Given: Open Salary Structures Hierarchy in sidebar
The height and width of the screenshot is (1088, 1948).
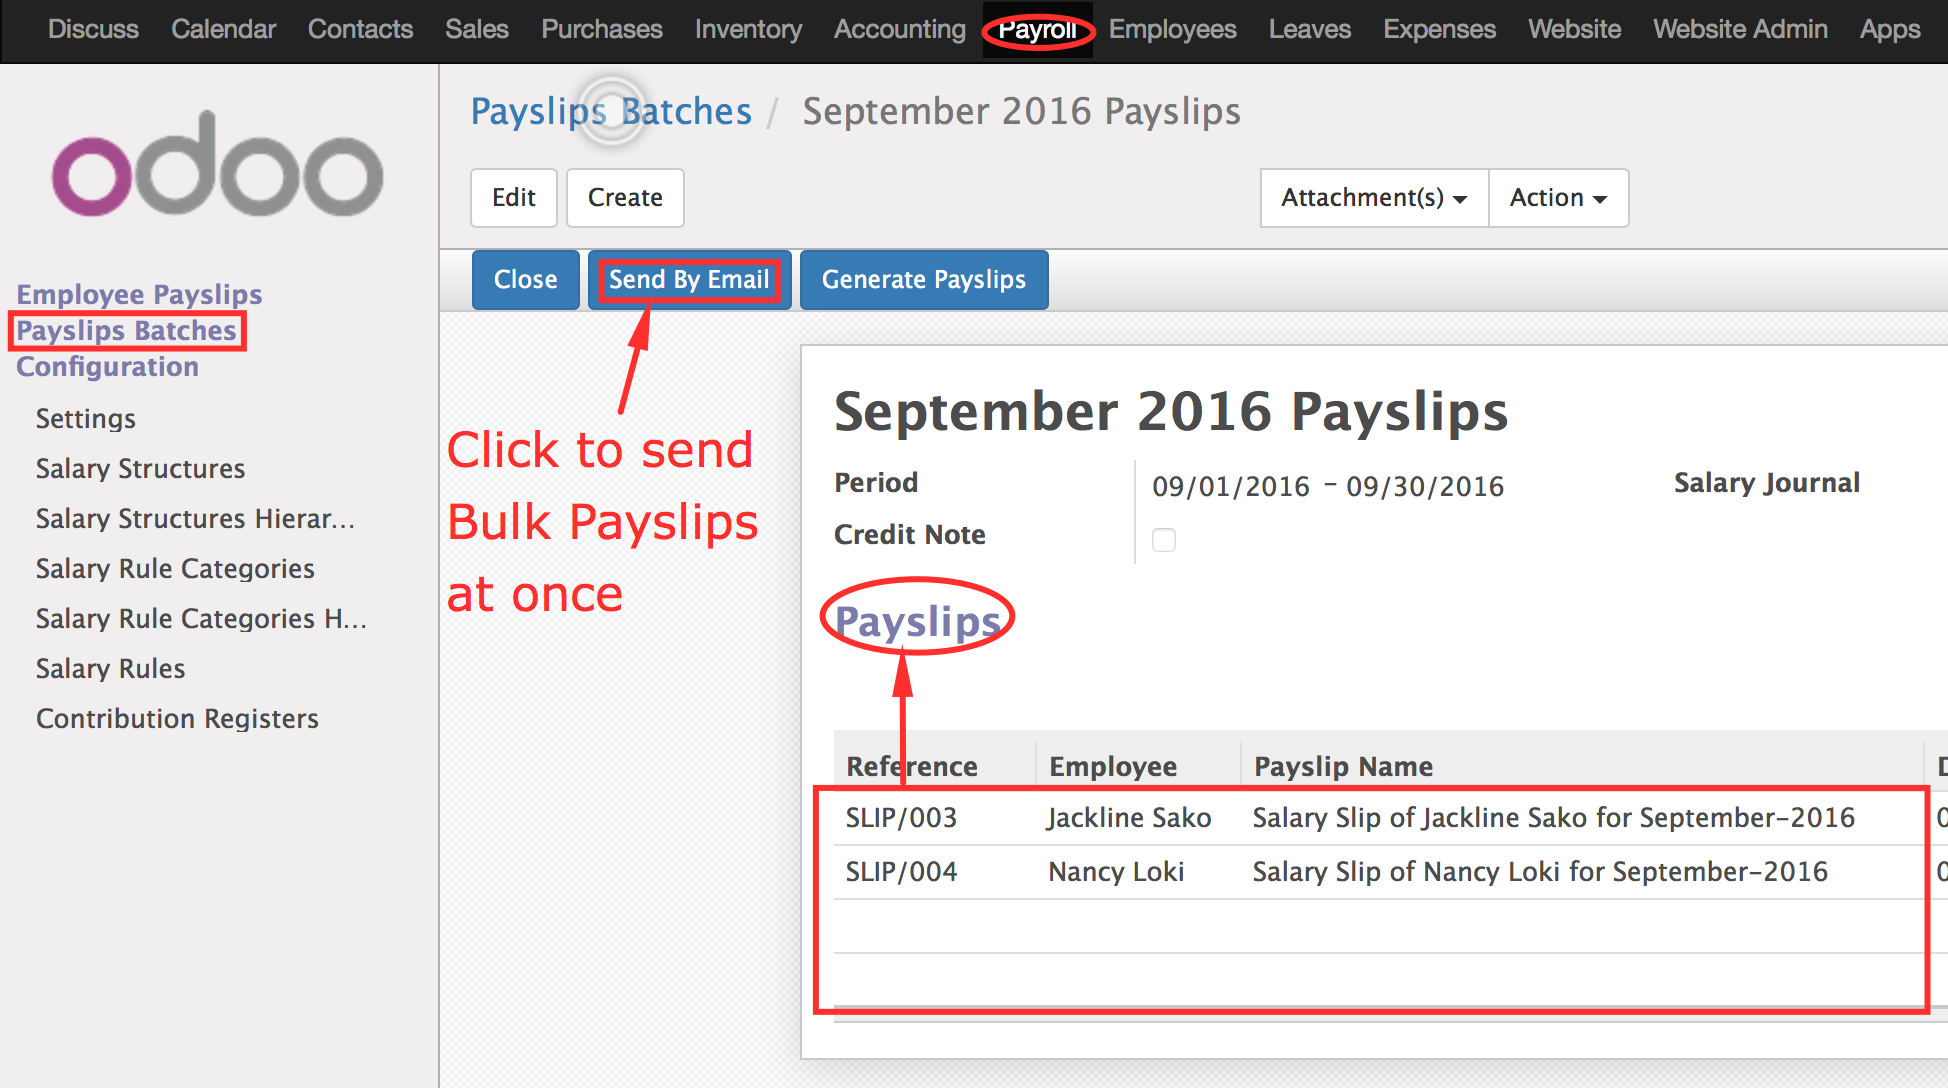Looking at the screenshot, I should pos(195,518).
